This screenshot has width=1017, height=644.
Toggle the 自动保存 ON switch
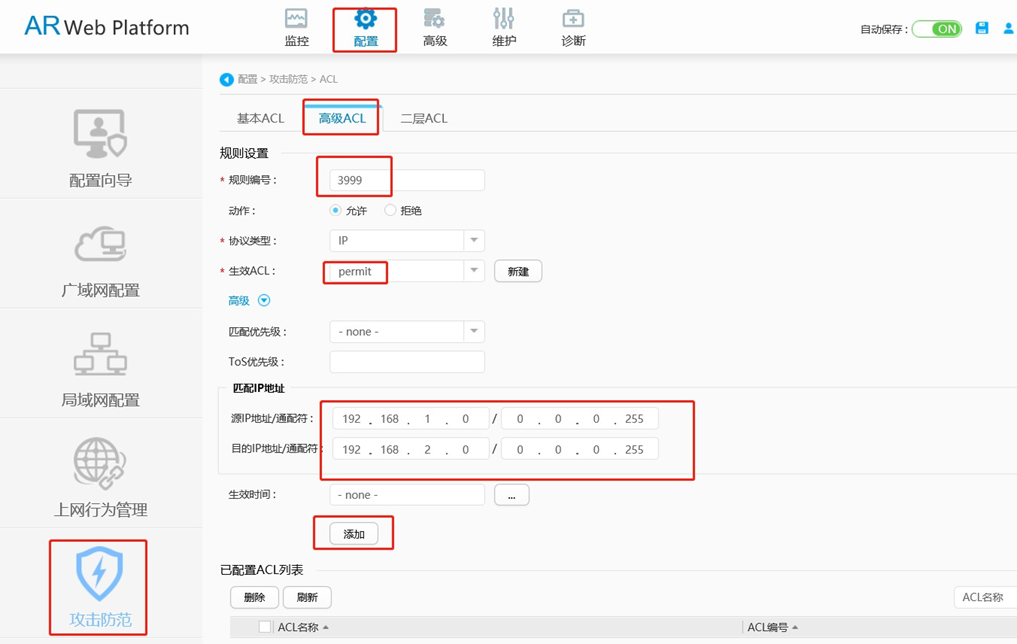[x=937, y=29]
